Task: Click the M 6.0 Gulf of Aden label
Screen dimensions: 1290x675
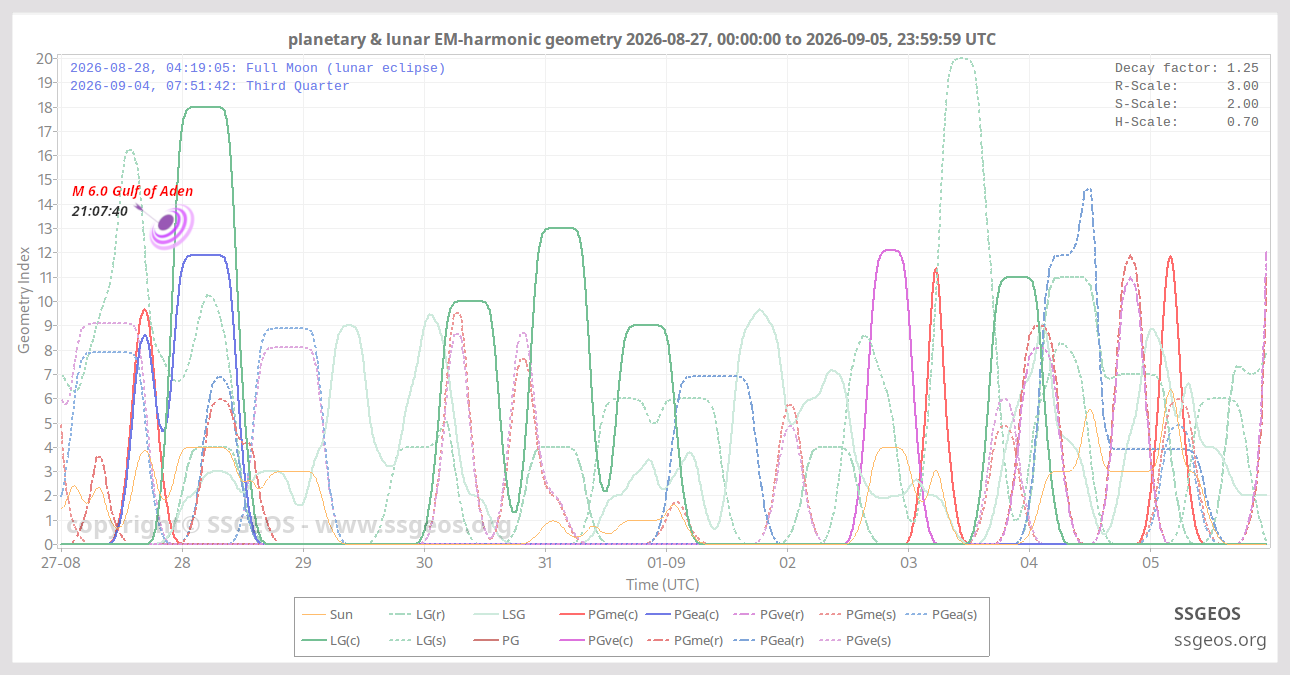Action: click(x=132, y=191)
